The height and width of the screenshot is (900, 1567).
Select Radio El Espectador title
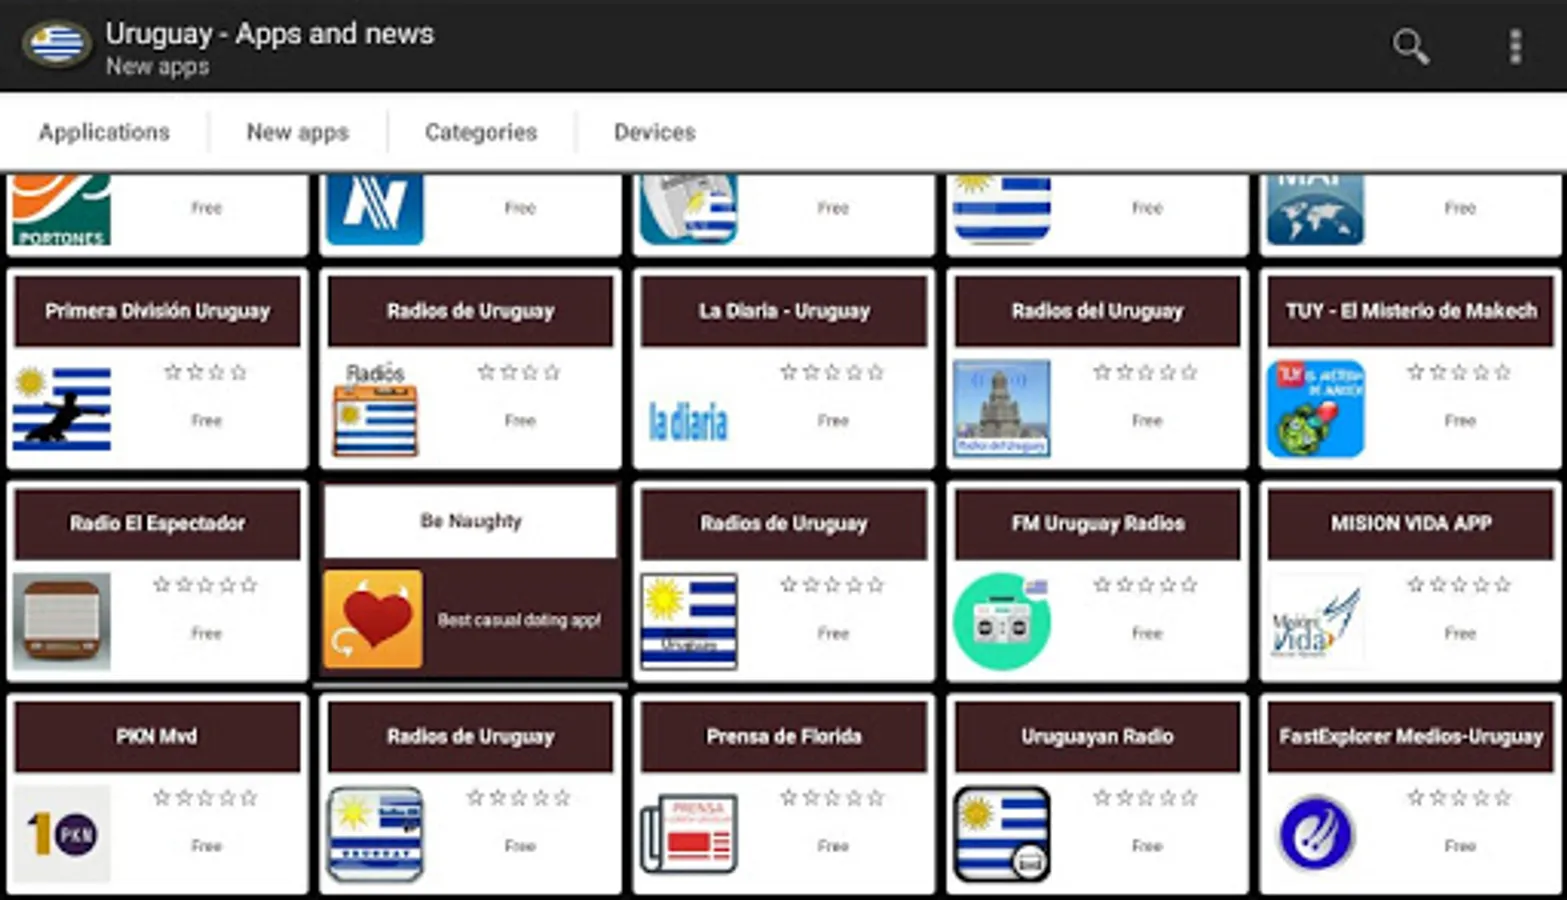157,523
